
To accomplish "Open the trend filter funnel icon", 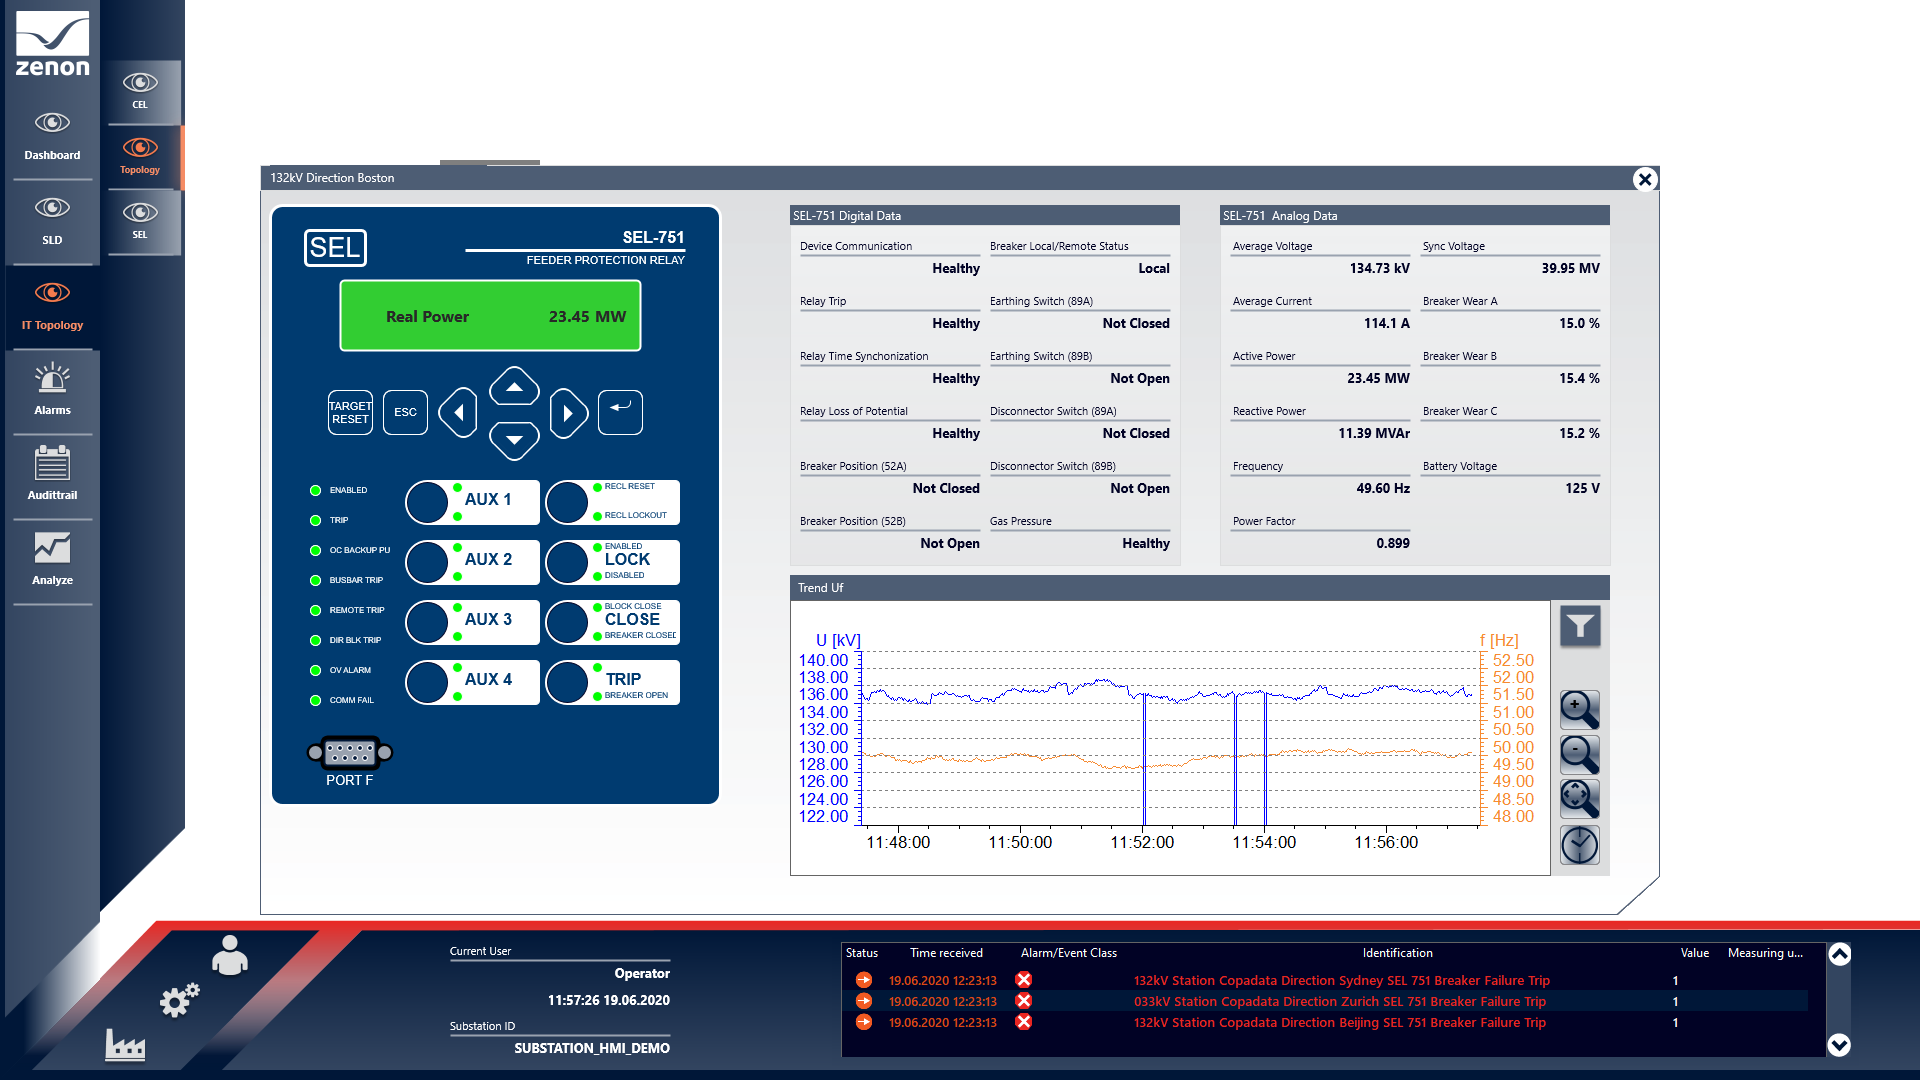I will point(1580,627).
